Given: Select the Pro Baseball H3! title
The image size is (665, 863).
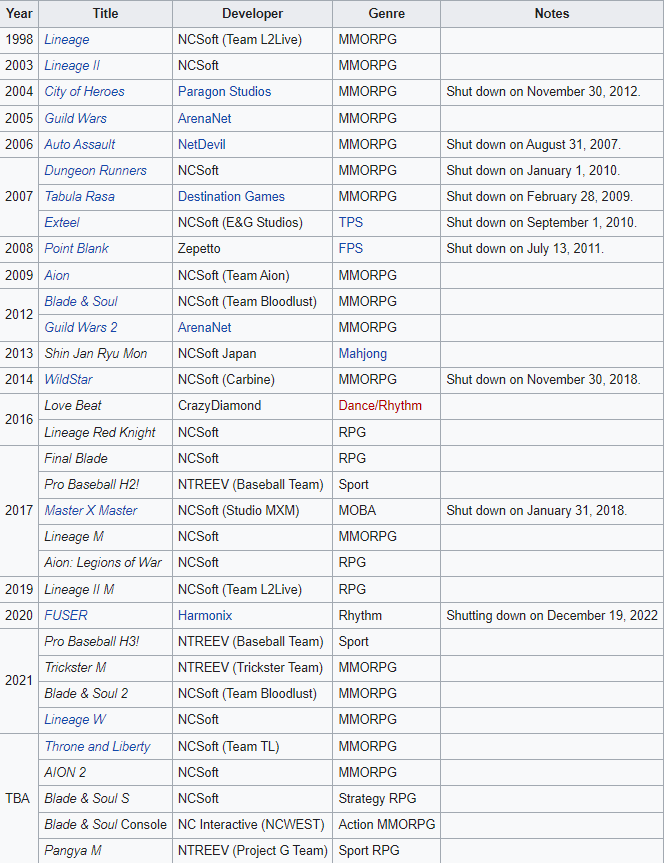Looking at the screenshot, I should click(x=92, y=641).
